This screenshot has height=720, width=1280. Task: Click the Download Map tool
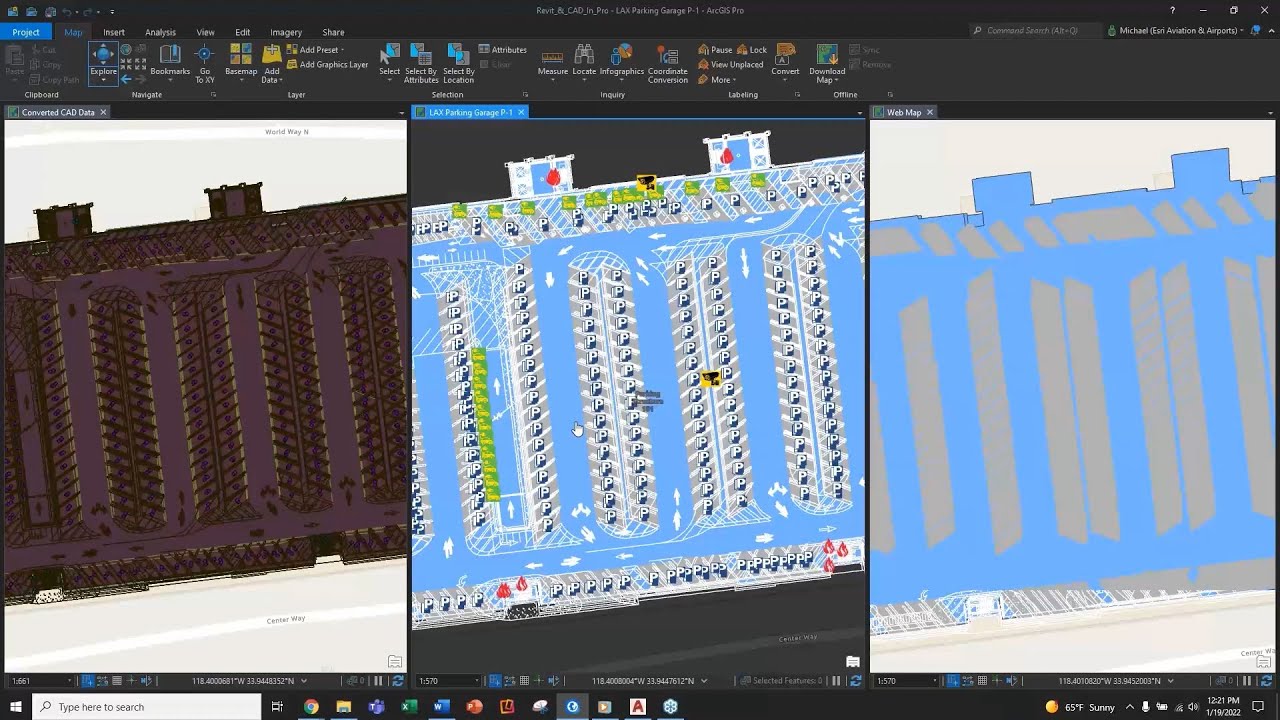[x=827, y=63]
